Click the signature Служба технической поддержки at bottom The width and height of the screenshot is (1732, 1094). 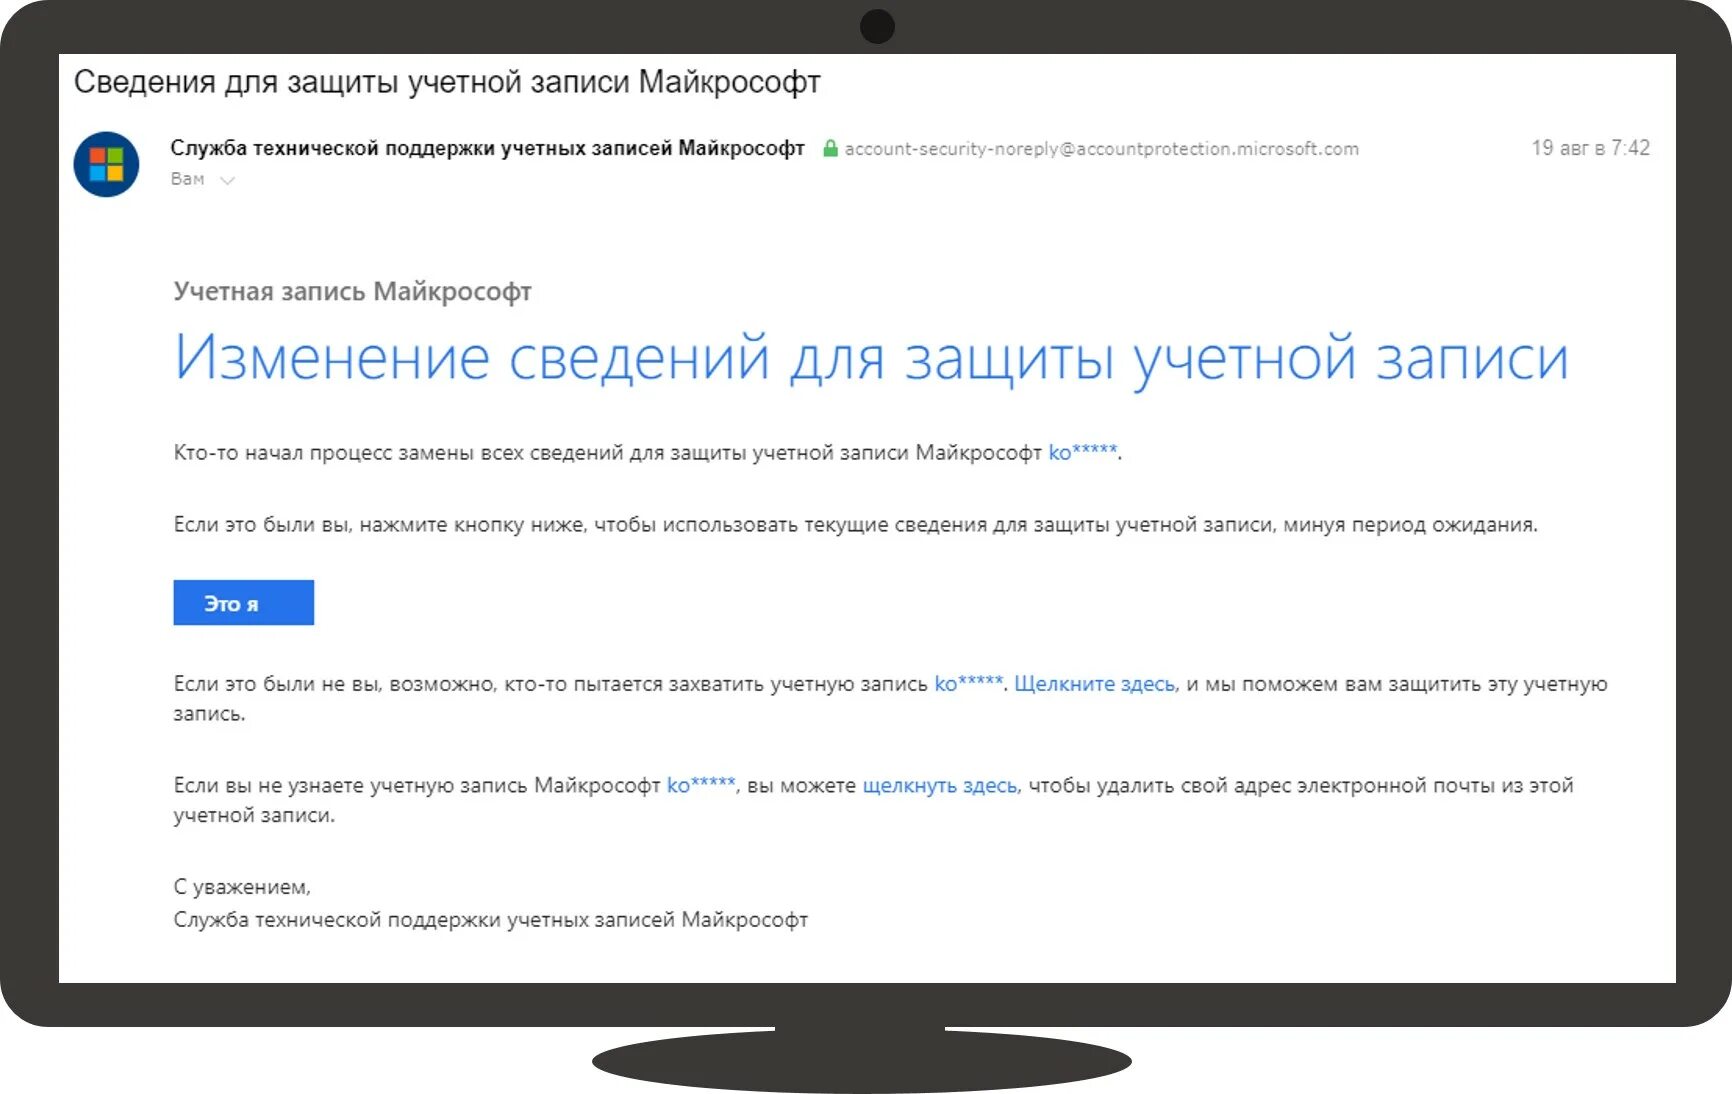[490, 920]
